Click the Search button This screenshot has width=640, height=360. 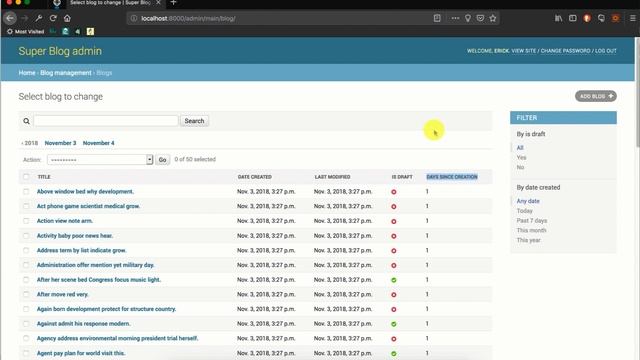tap(194, 121)
